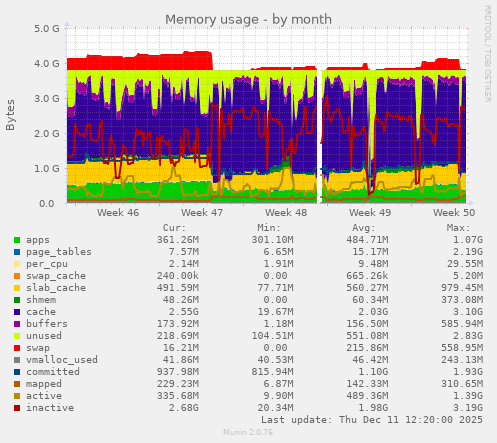Click the 'Min:' column header
This screenshot has width=497, height=443.
click(269, 228)
